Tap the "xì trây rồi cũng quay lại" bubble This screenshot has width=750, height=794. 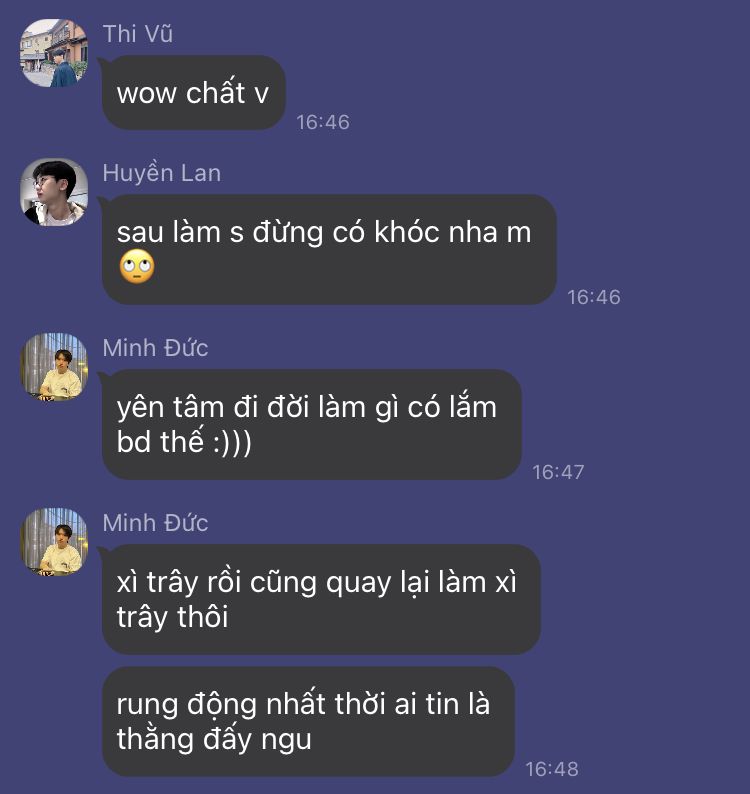click(321, 600)
